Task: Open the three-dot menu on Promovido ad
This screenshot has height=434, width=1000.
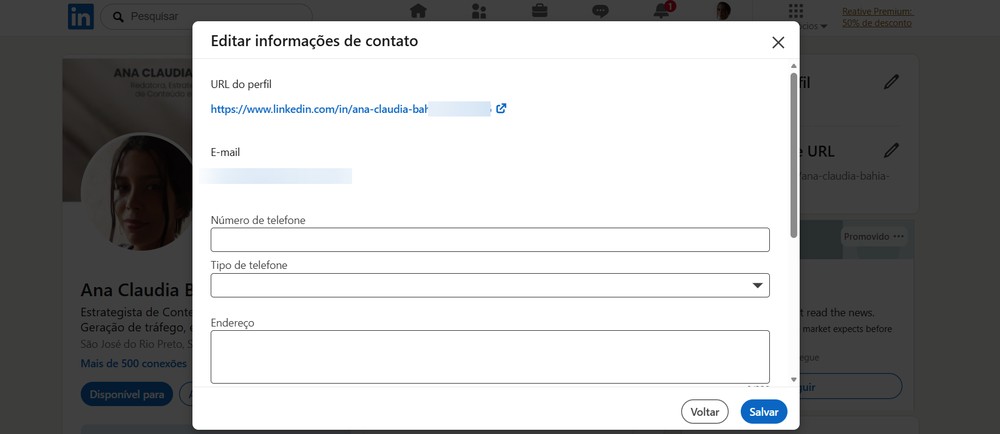Action: 899,236
